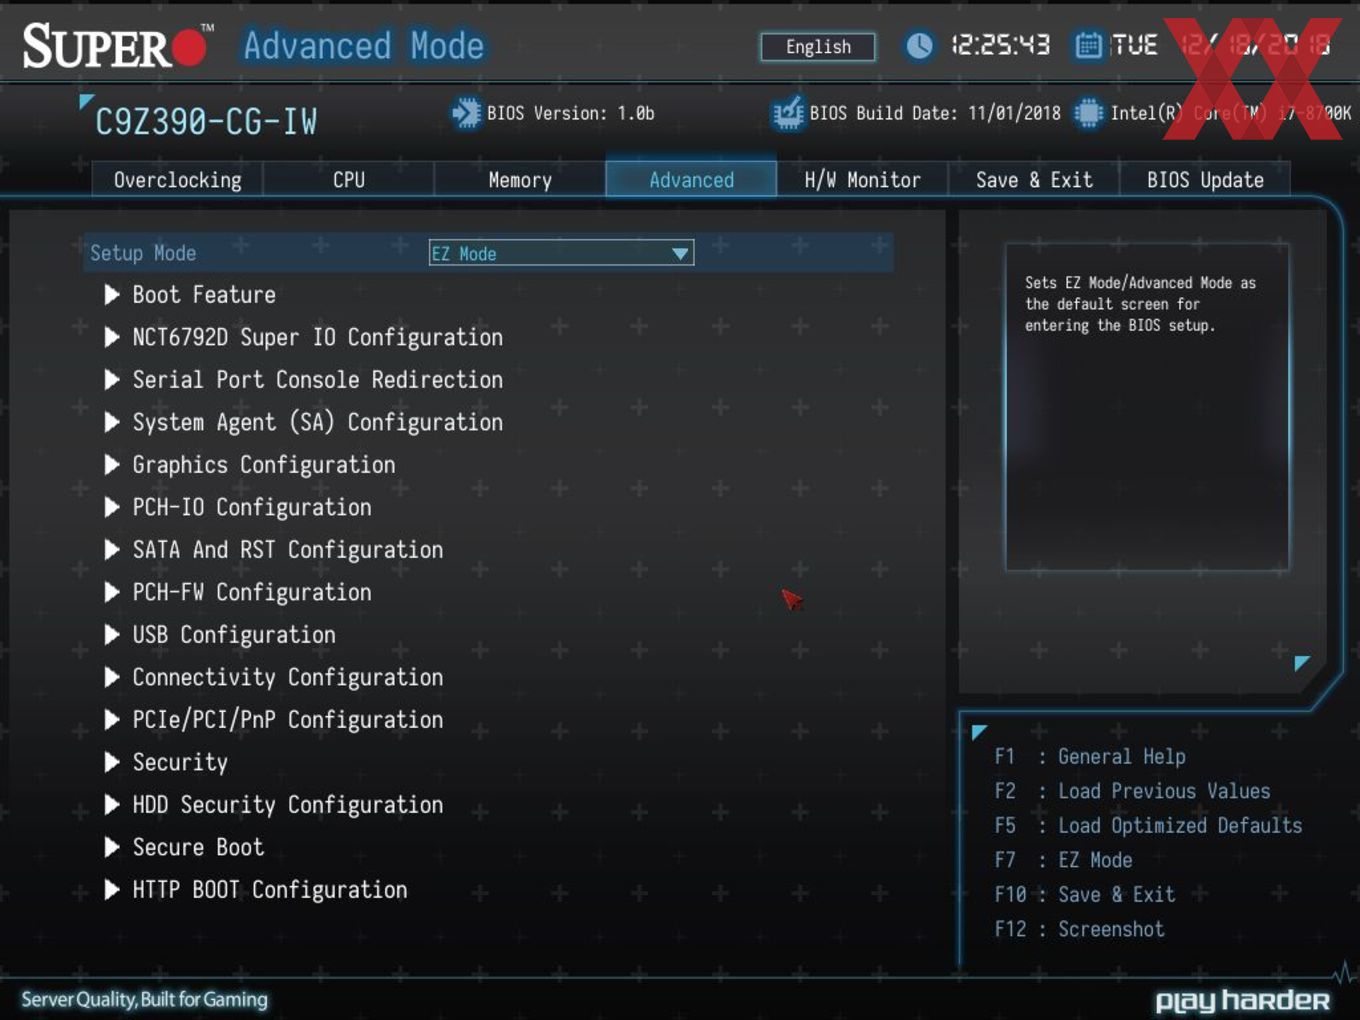Expand the PCH-FW Configuration arrow

(112, 592)
